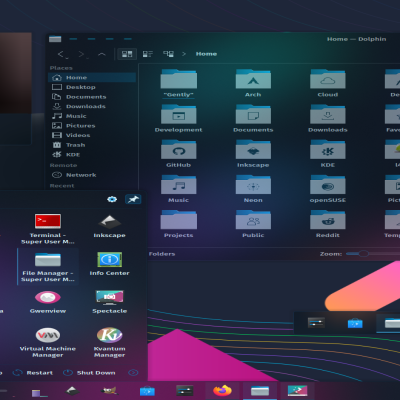
Task: Open Dolphin window menu icon in title bar
Action: [55, 39]
